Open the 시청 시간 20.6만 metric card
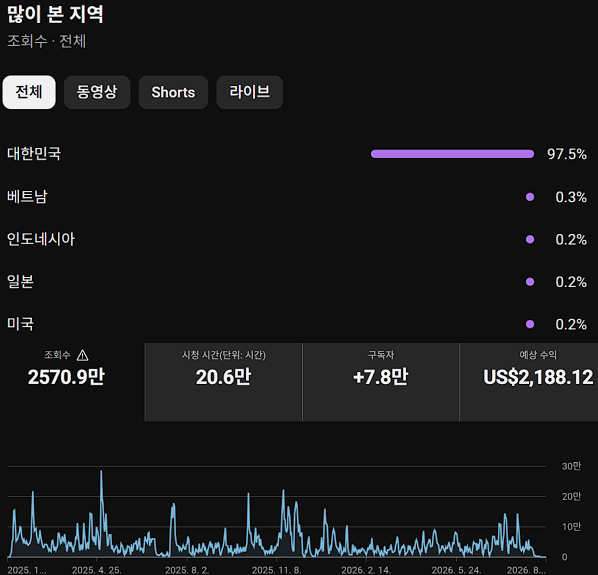Screen dimensions: 598x575 point(223,382)
